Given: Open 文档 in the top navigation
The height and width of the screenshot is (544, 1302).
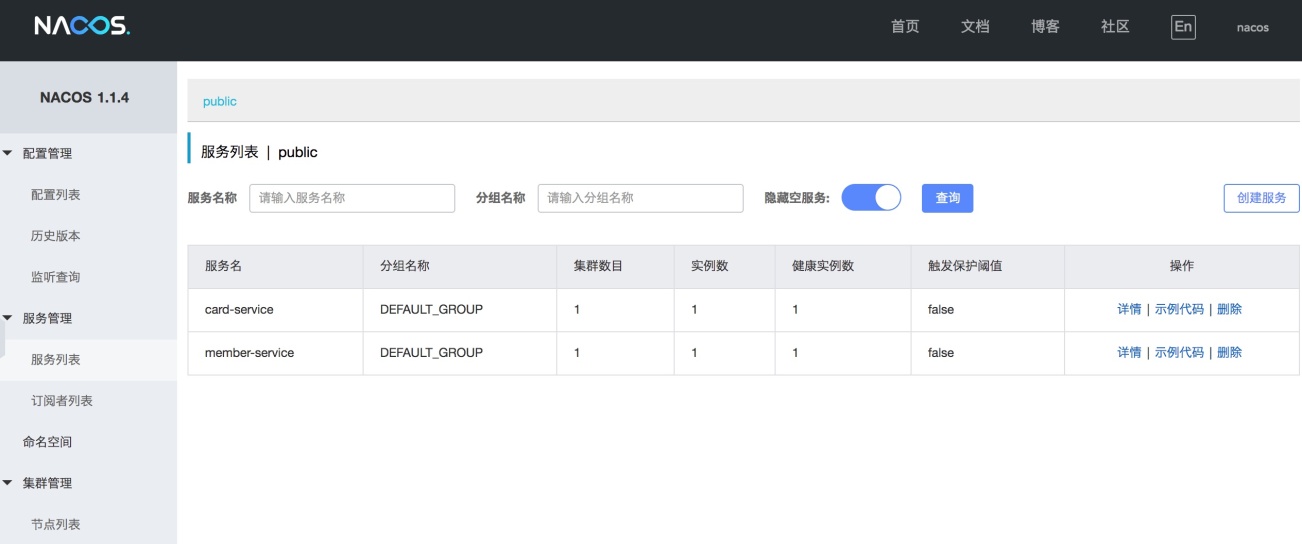Looking at the screenshot, I should (x=975, y=27).
